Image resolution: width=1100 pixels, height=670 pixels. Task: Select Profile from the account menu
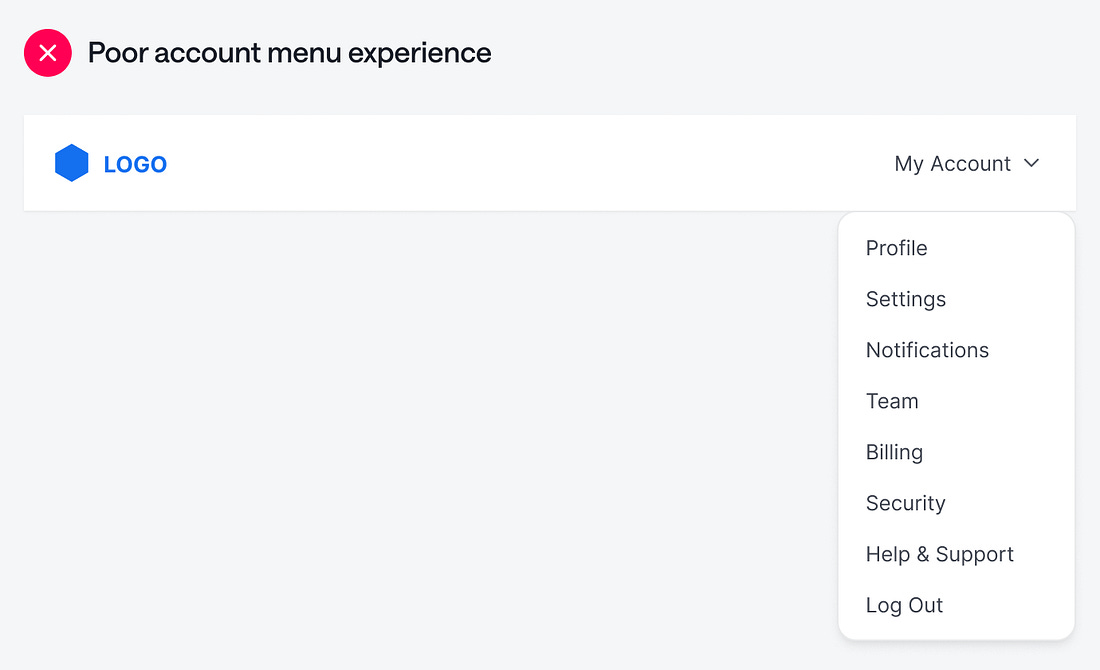[x=896, y=248]
